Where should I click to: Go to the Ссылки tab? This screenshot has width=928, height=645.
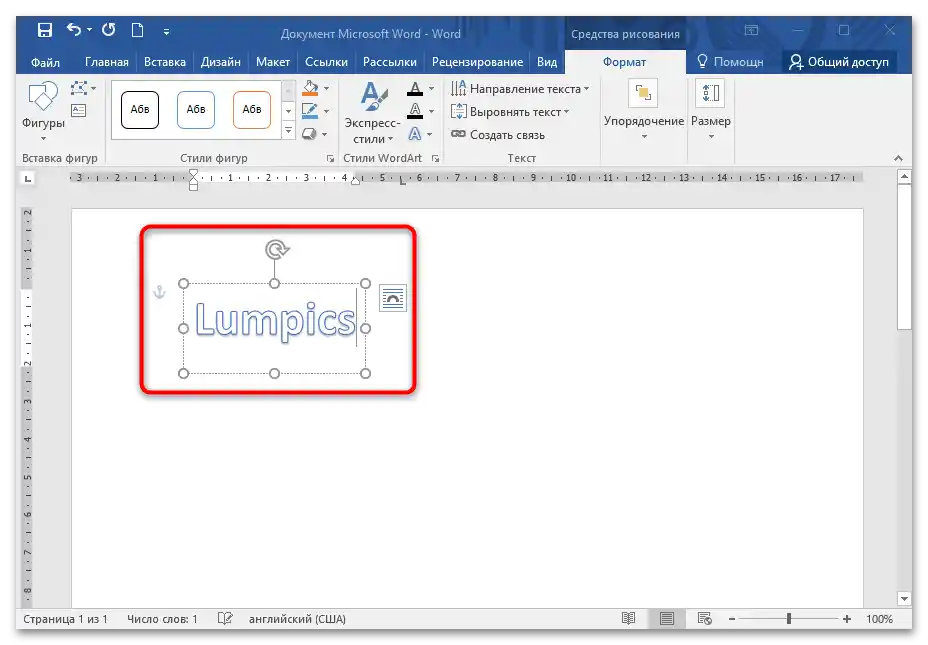coord(326,62)
